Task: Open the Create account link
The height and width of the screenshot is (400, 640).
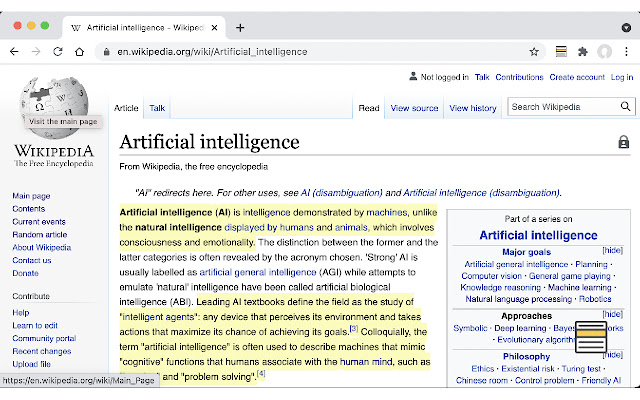Action: point(577,77)
